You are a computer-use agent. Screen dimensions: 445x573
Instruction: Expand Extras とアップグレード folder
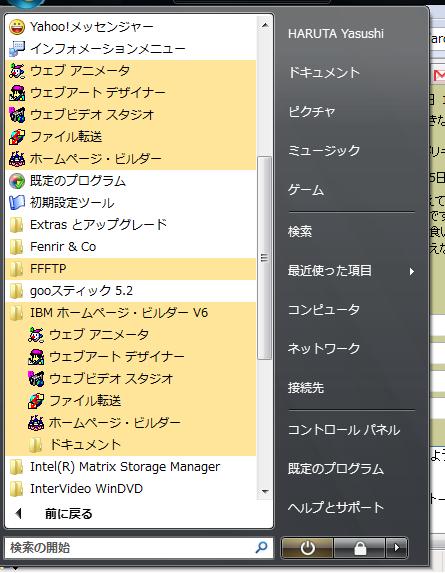[131, 225]
